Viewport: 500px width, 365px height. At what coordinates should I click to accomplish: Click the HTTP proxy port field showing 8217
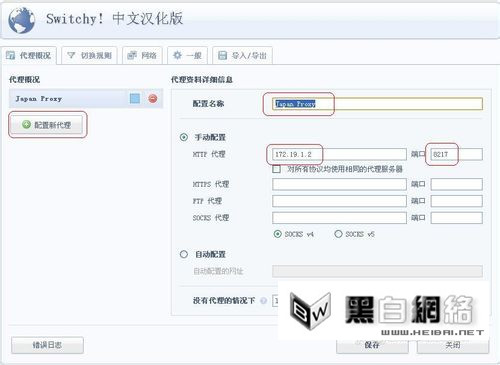456,154
